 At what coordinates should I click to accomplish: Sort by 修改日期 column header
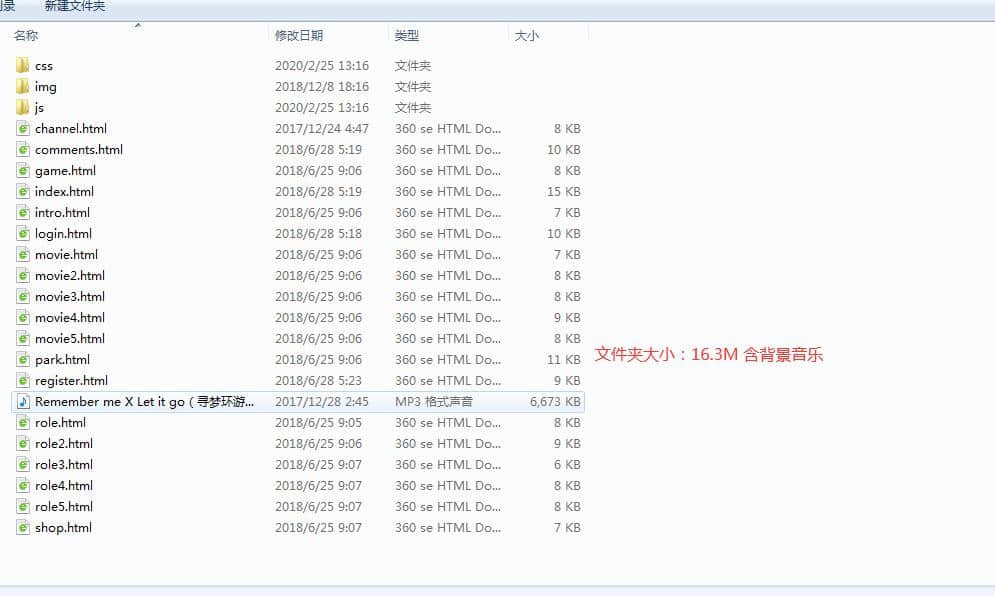[x=299, y=35]
